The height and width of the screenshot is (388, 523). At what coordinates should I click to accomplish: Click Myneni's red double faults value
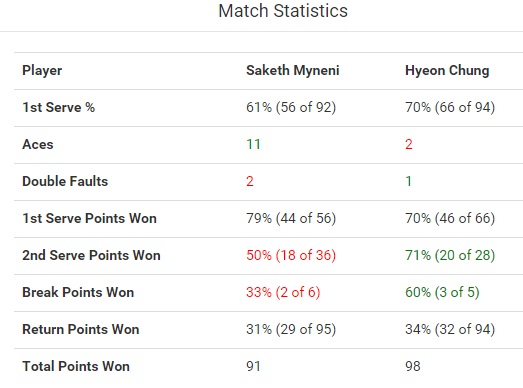pos(250,181)
